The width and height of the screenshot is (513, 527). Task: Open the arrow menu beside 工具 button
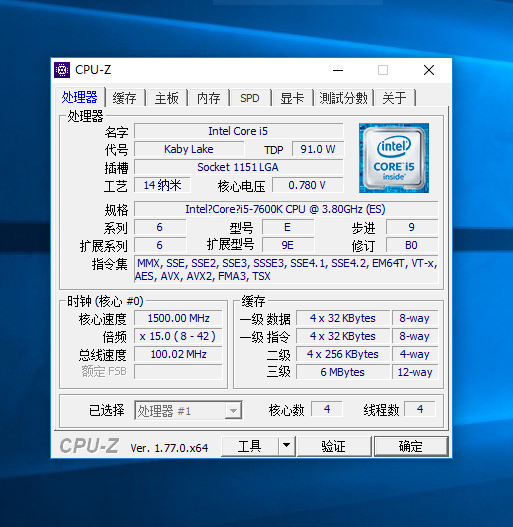tap(286, 446)
